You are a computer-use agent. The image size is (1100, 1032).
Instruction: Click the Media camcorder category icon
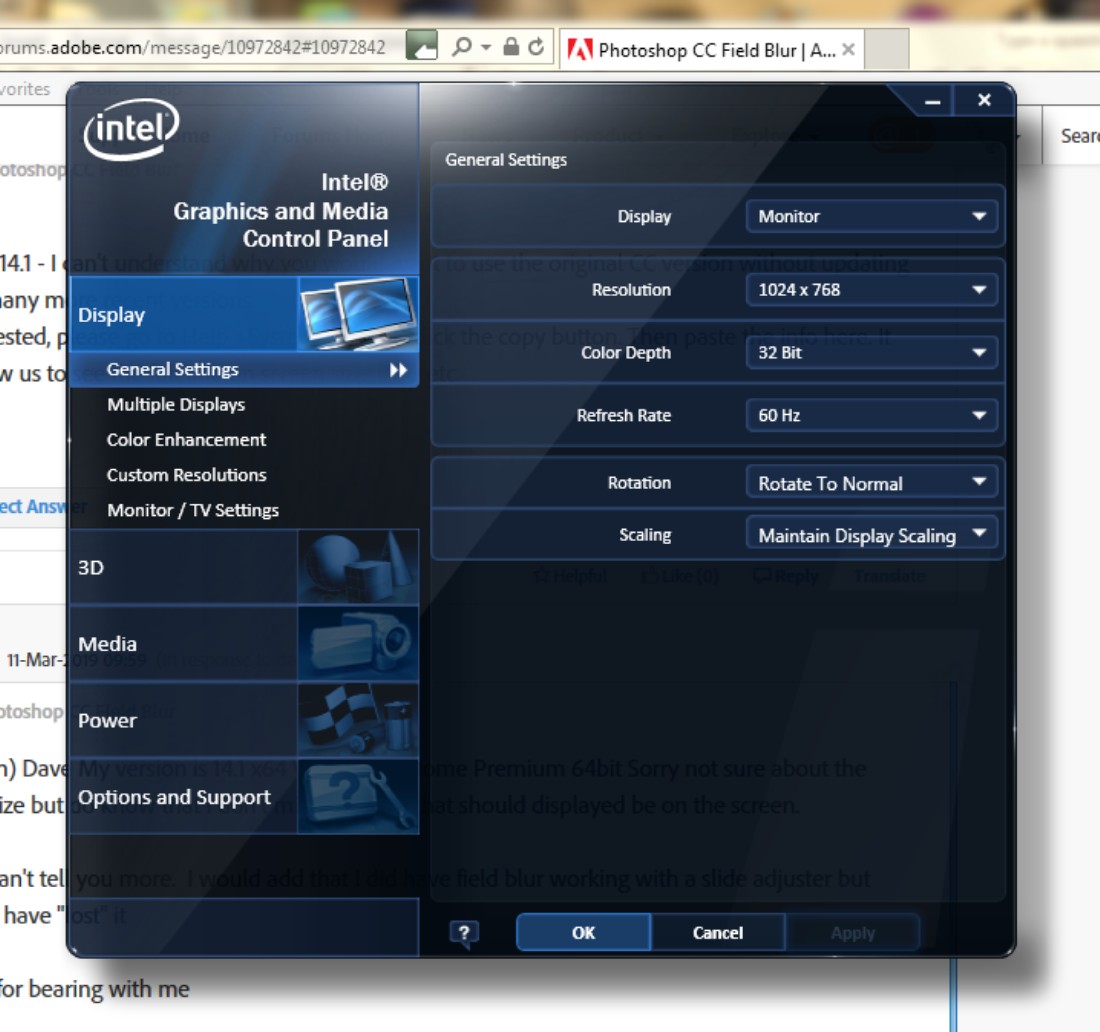(358, 643)
